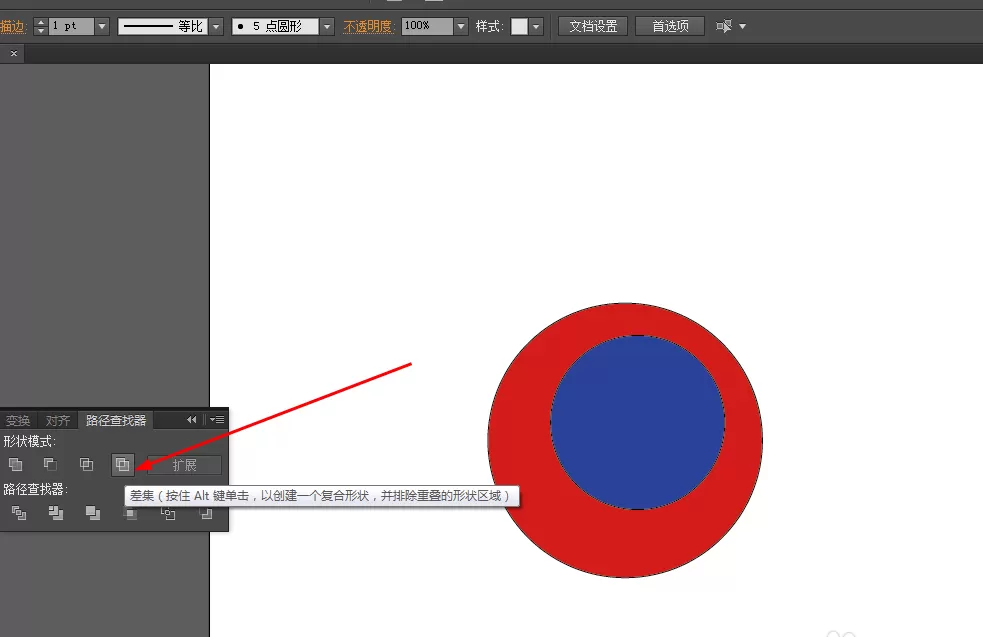Expand the 5 点圆形 brush dropdown
This screenshot has width=983, height=637.
[327, 26]
